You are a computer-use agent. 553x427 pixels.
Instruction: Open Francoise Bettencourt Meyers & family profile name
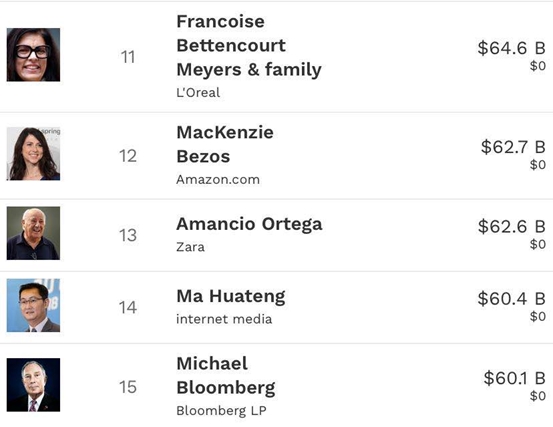click(249, 45)
